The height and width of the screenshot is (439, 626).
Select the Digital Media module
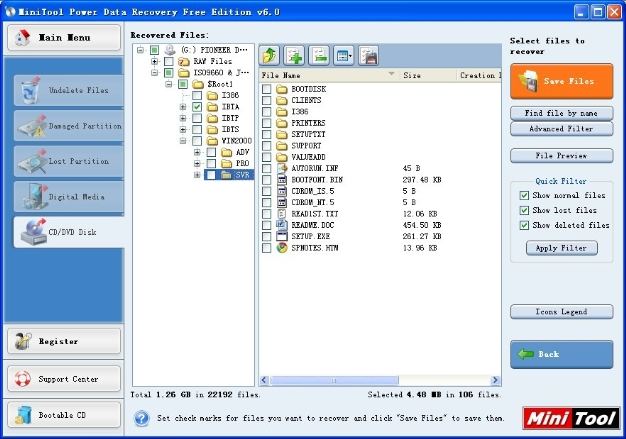(x=69, y=197)
